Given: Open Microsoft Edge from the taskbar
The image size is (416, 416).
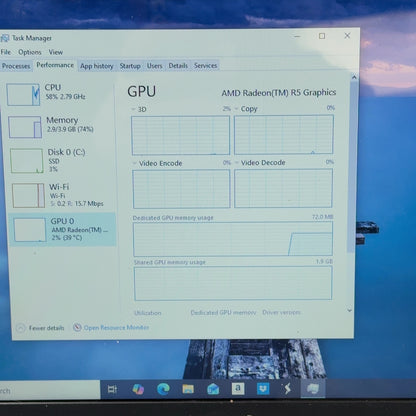Looking at the screenshot, I should 163,389.
